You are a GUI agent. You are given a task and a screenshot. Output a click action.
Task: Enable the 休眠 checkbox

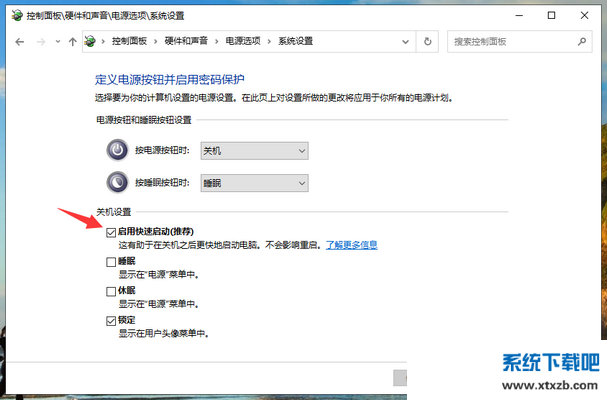(x=111, y=291)
